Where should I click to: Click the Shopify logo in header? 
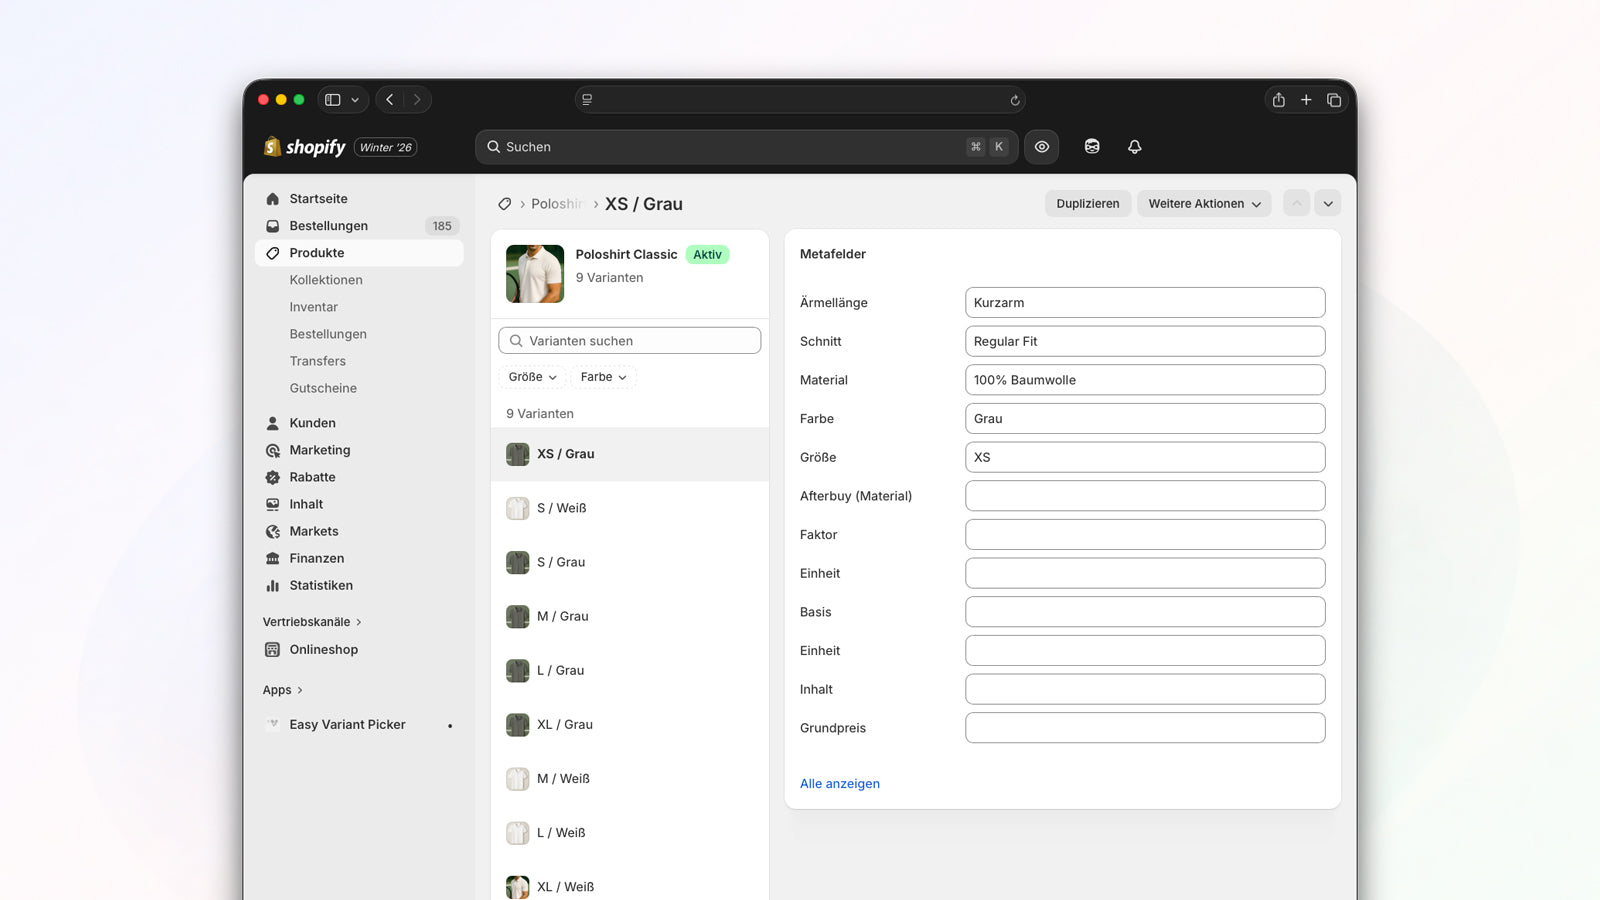(305, 147)
